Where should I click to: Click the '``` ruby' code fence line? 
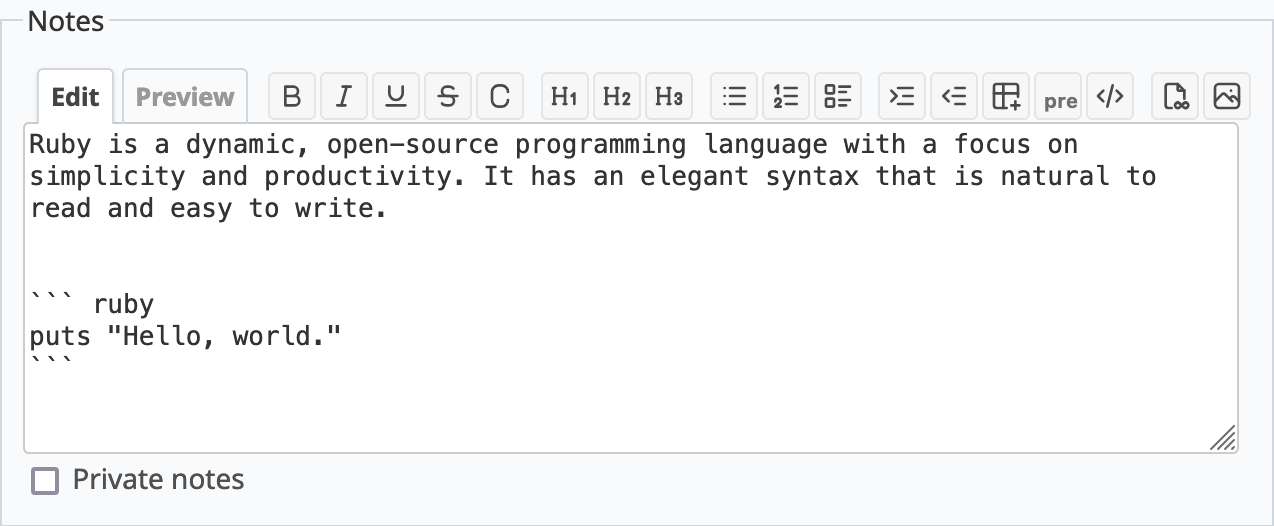coord(92,304)
